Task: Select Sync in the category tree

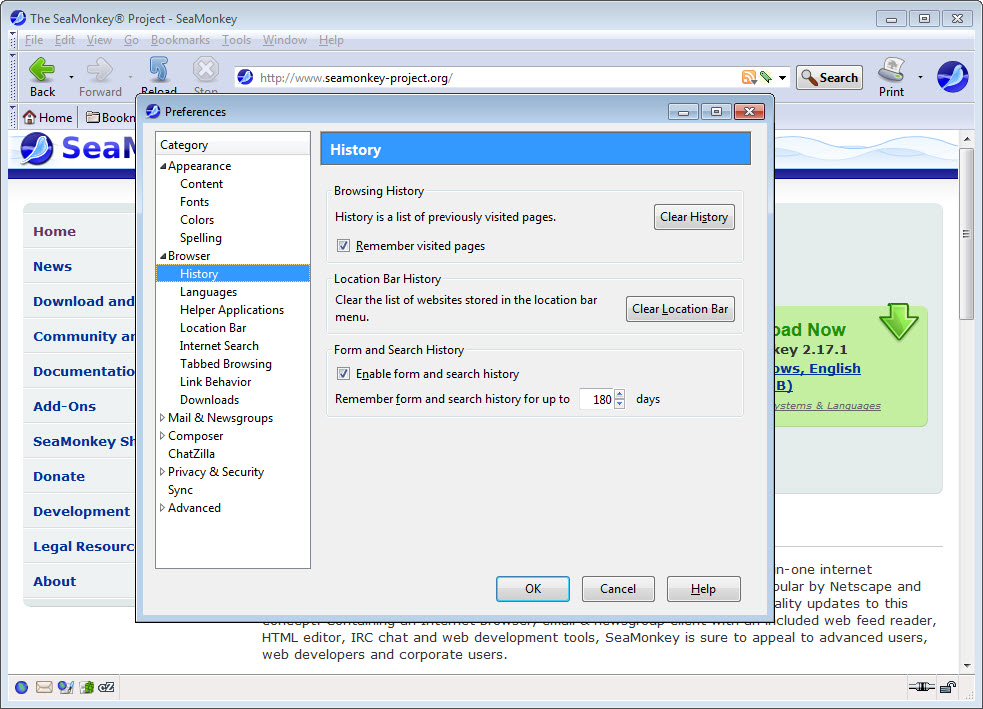Action: point(181,490)
